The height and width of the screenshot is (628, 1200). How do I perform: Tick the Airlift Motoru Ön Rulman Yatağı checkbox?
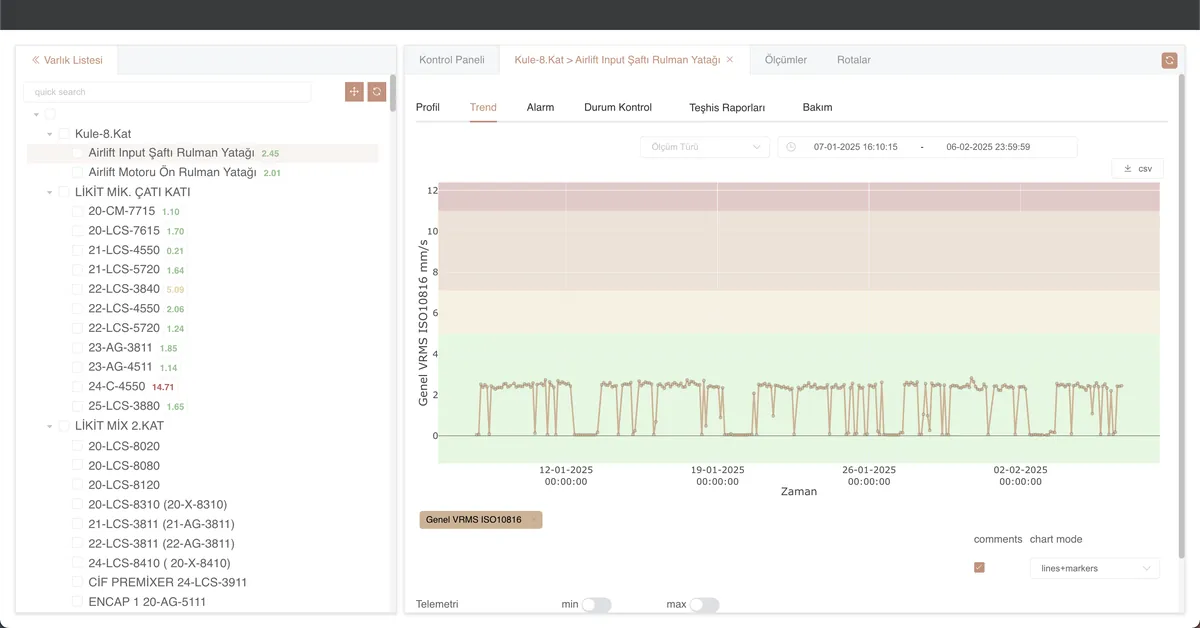(78, 172)
